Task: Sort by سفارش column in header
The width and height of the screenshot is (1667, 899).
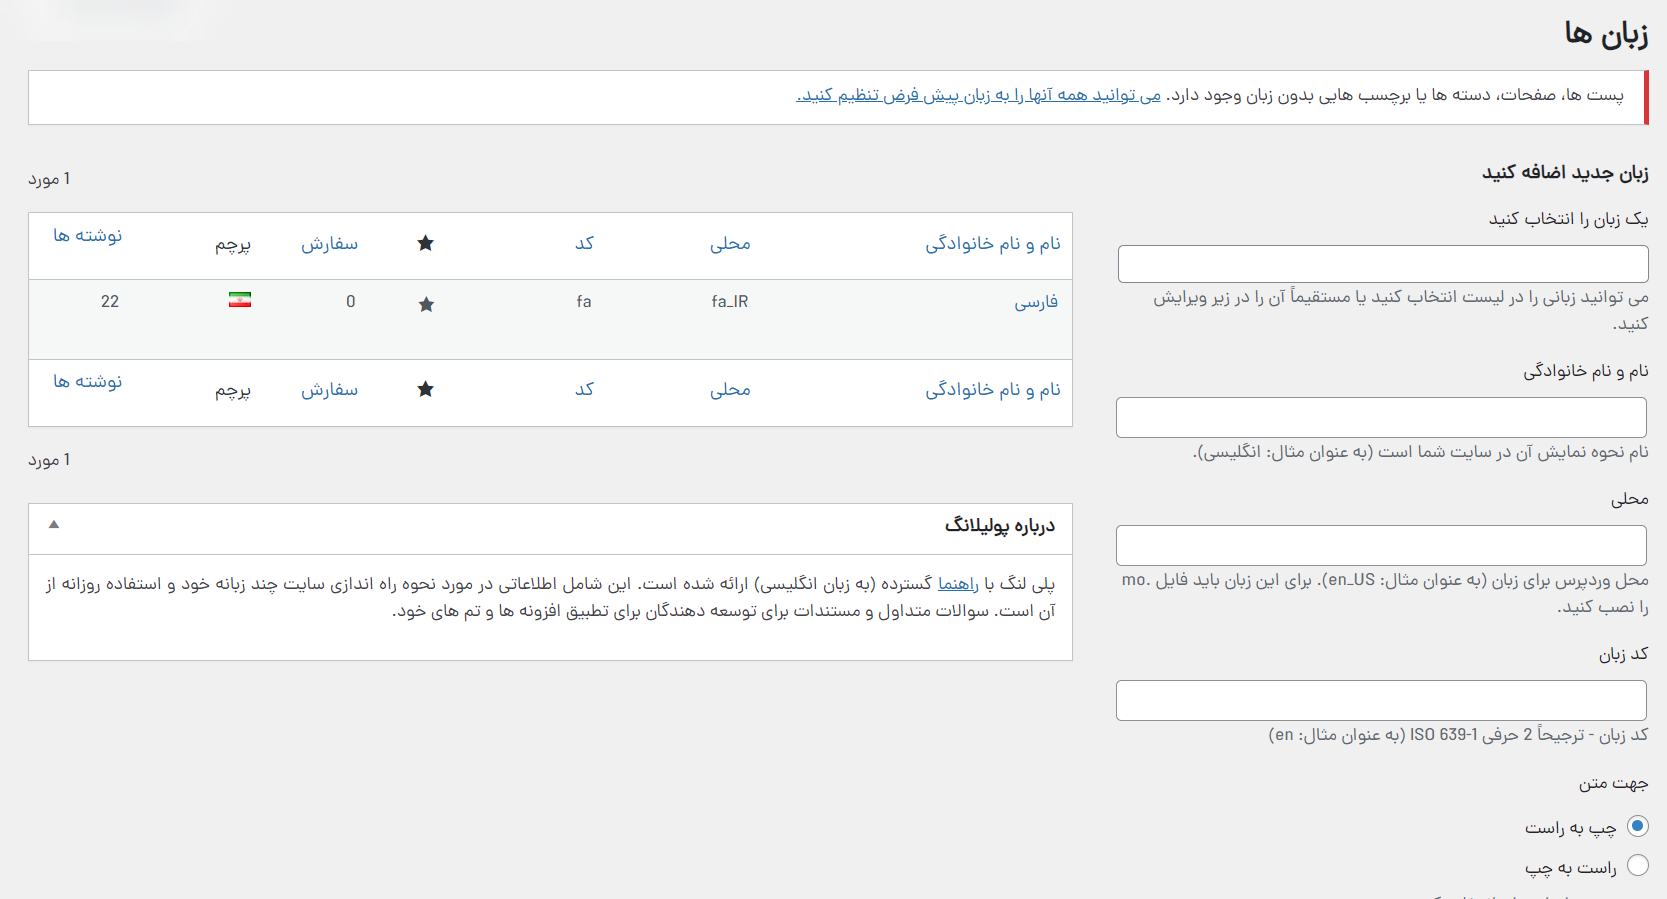Action: [329, 243]
